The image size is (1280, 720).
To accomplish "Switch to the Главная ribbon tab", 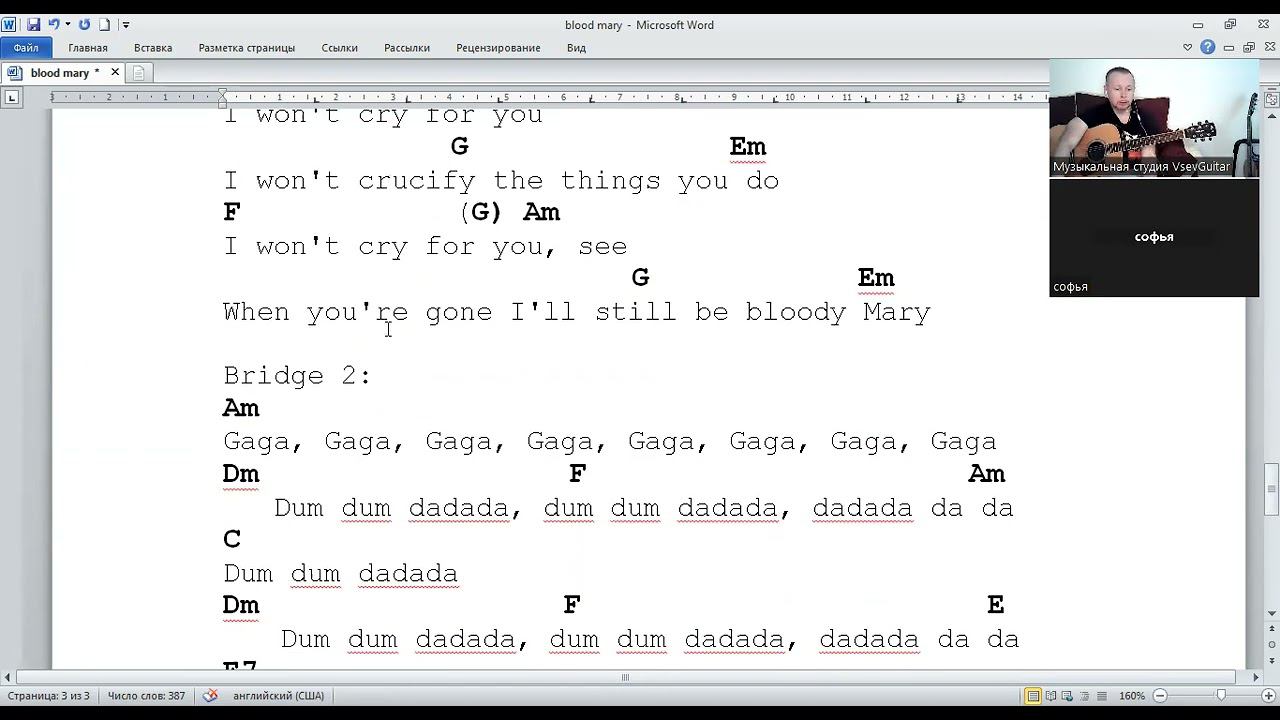I will coord(88,47).
